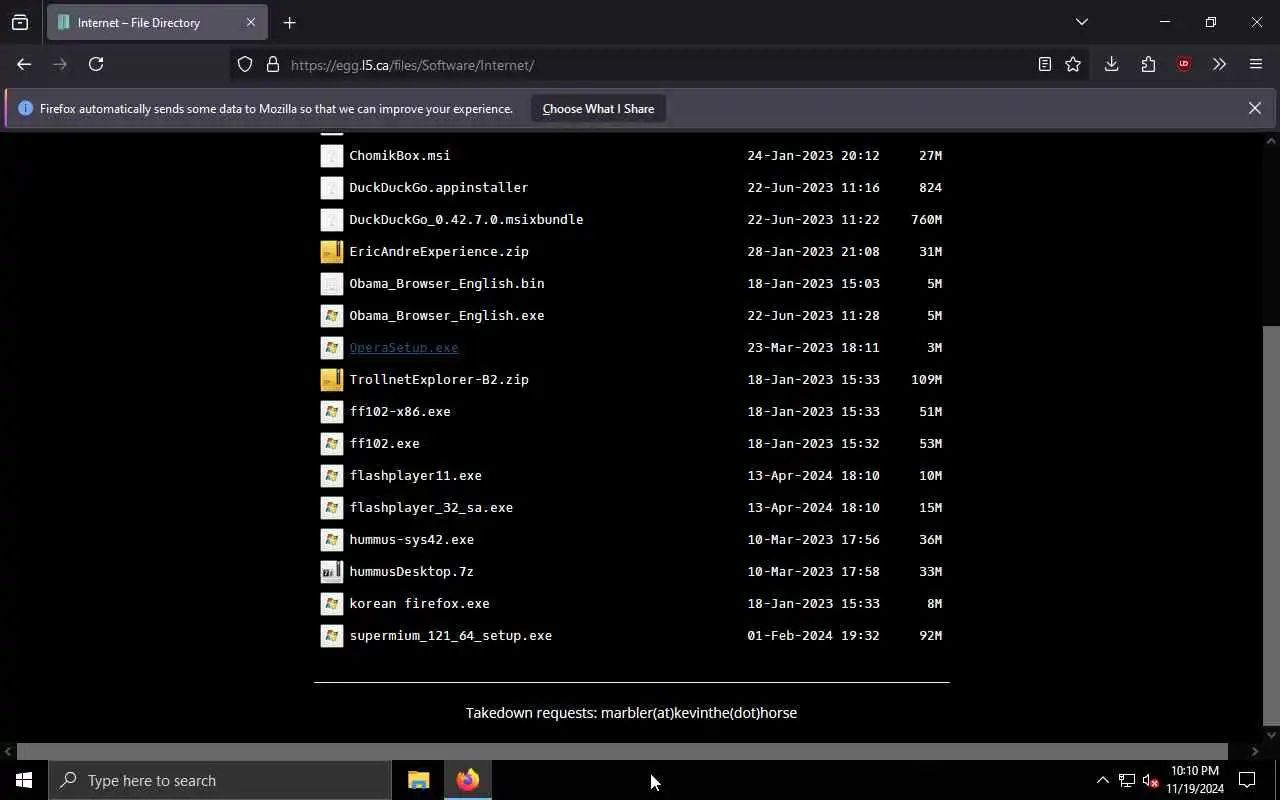Click the OperaSetup.exe file icon
This screenshot has height=800, width=1280.
coord(331,348)
